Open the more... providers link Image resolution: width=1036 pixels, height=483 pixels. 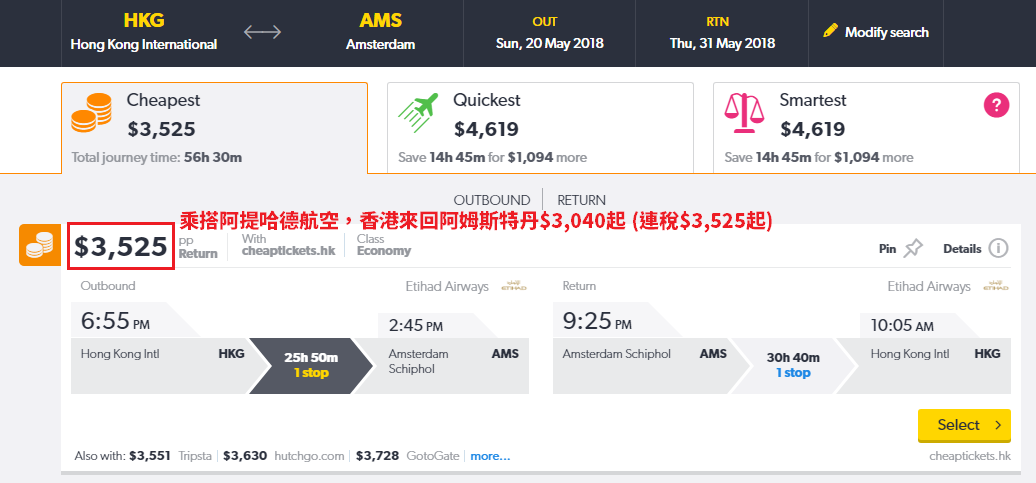[x=490, y=456]
